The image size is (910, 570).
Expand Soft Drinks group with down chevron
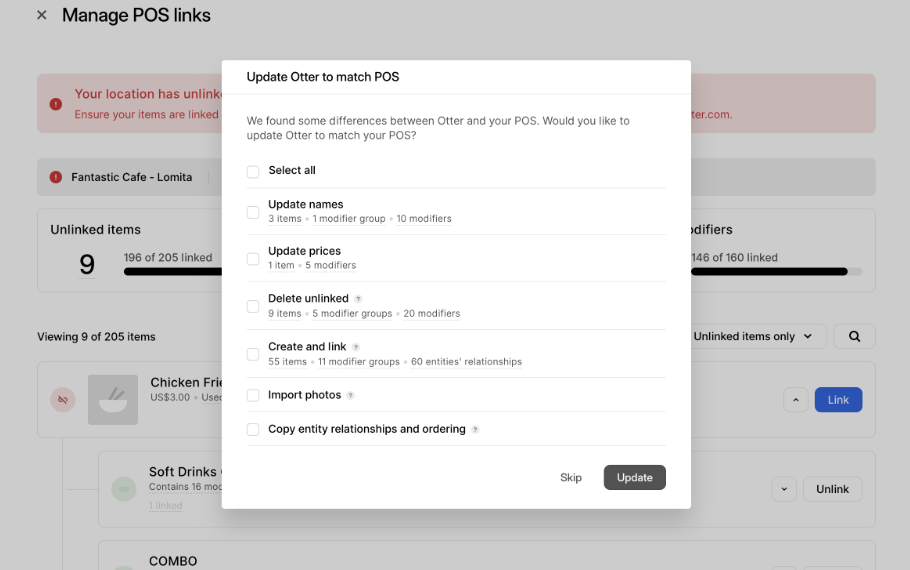(784, 489)
